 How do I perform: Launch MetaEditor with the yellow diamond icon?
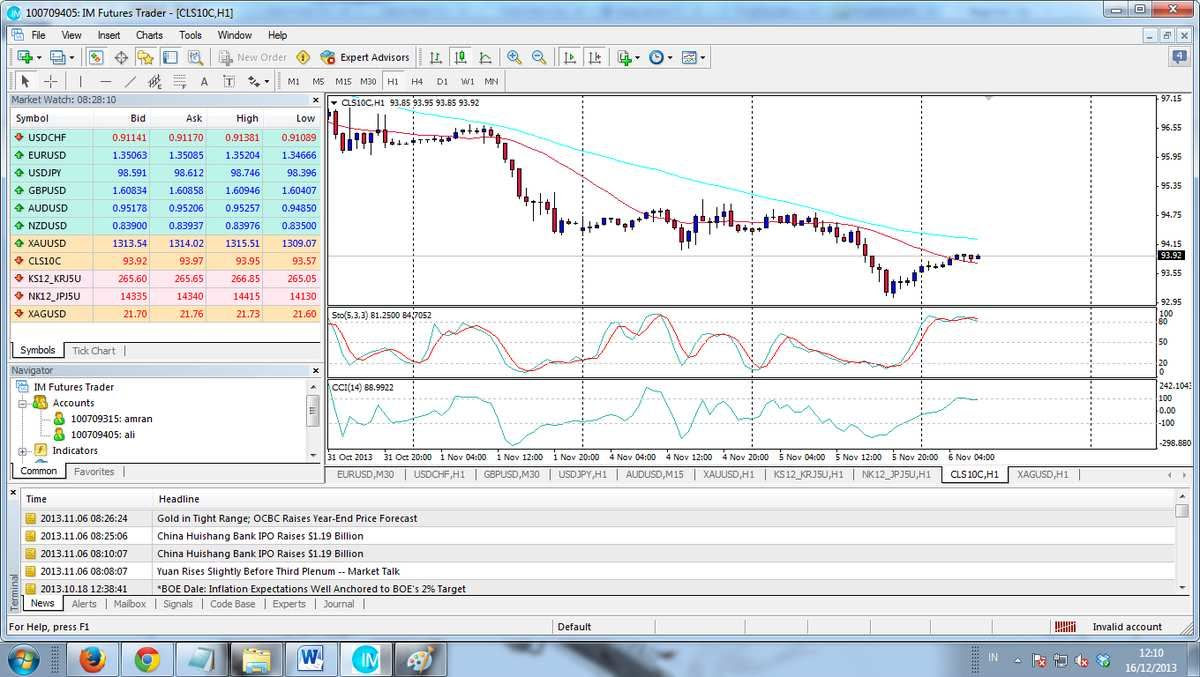pos(303,57)
